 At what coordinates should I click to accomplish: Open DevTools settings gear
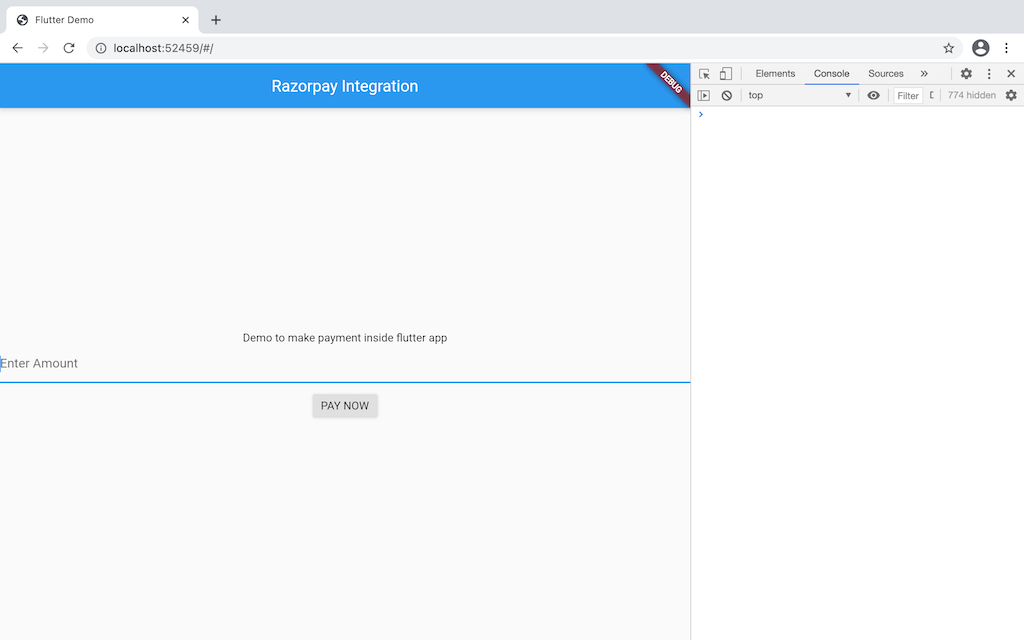pyautogui.click(x=966, y=74)
